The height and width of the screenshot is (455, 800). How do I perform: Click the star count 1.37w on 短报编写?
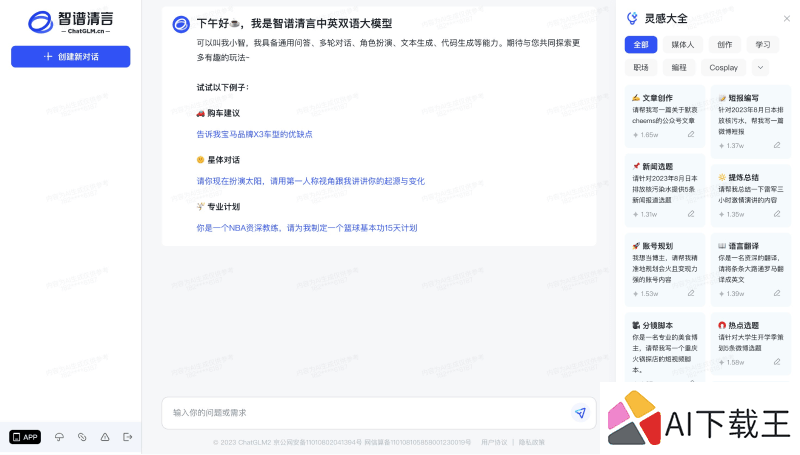click(x=732, y=146)
